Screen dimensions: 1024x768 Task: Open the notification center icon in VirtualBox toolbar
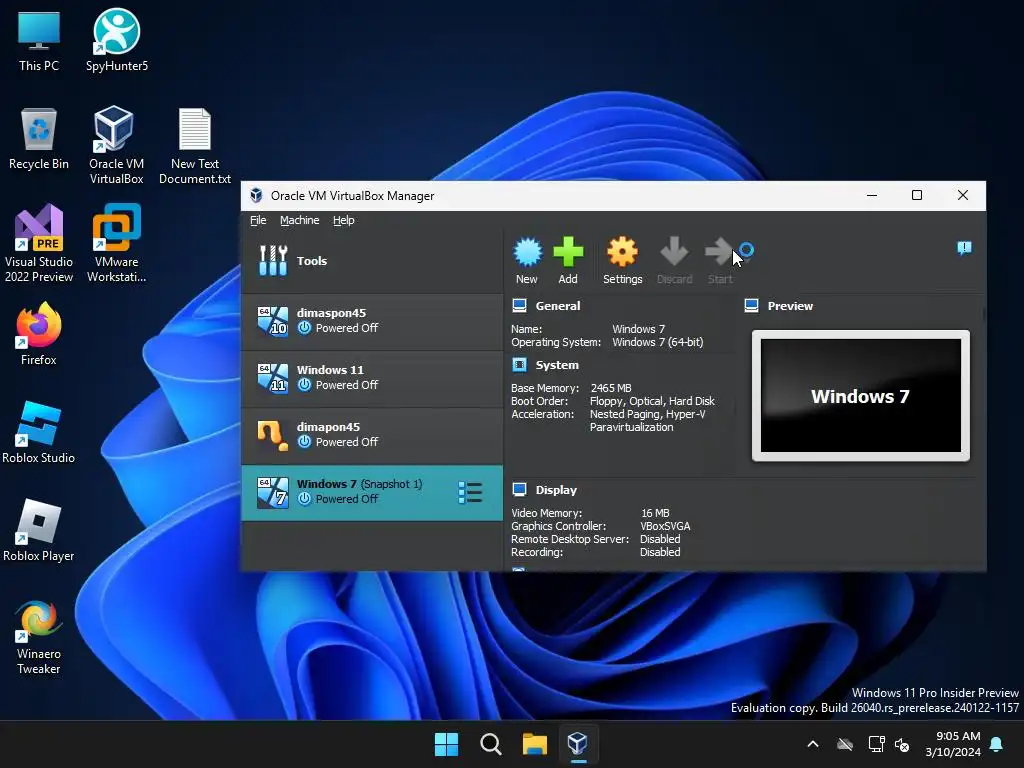[964, 248]
